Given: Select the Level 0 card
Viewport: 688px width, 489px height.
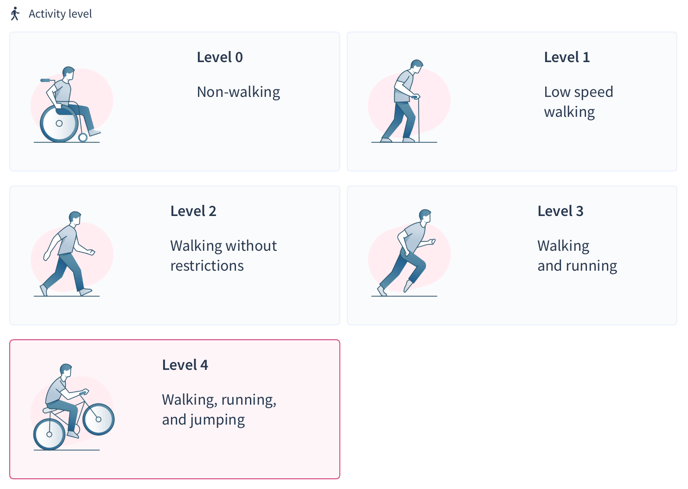Looking at the screenshot, I should tap(175, 101).
